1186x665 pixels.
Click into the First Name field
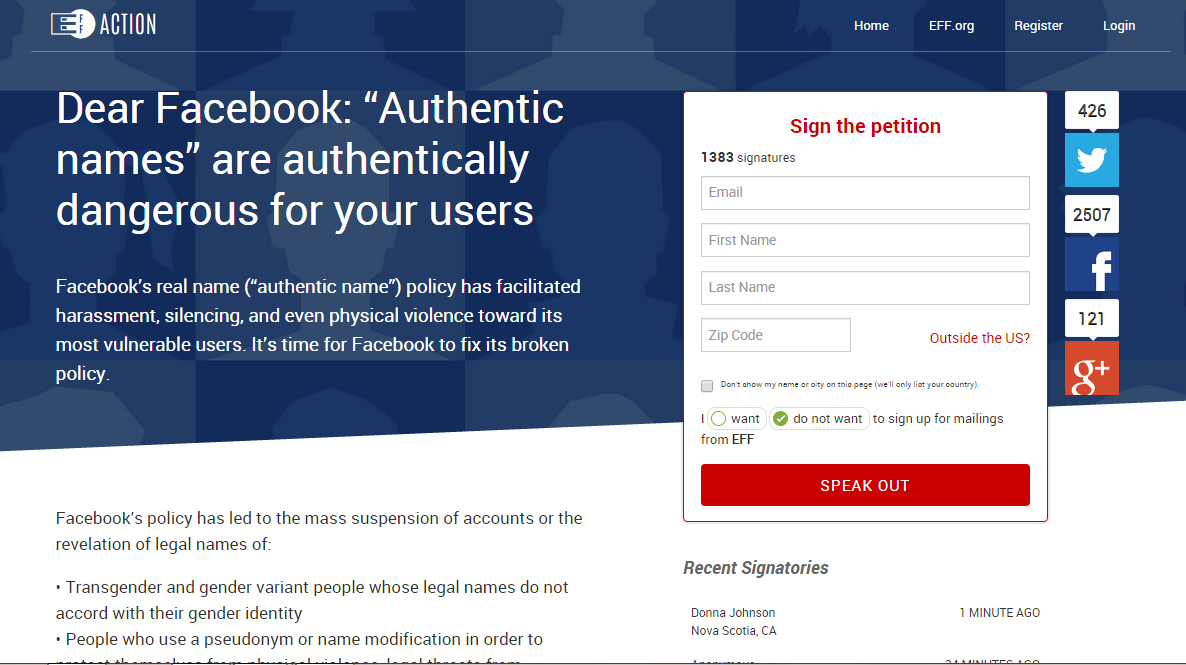(865, 240)
